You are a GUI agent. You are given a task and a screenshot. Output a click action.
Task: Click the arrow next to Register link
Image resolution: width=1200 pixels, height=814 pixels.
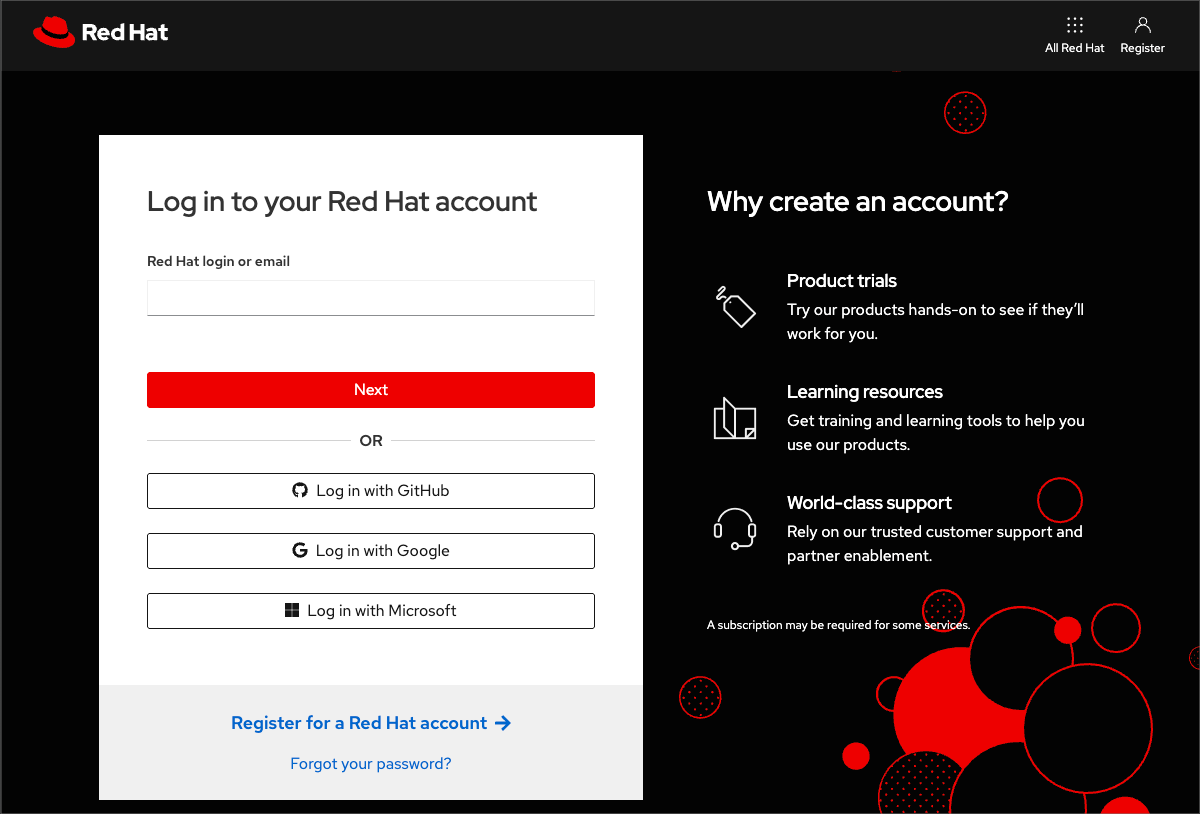(x=503, y=723)
